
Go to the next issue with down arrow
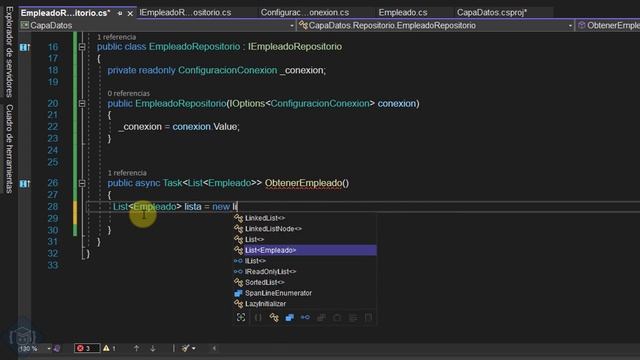pos(153,348)
